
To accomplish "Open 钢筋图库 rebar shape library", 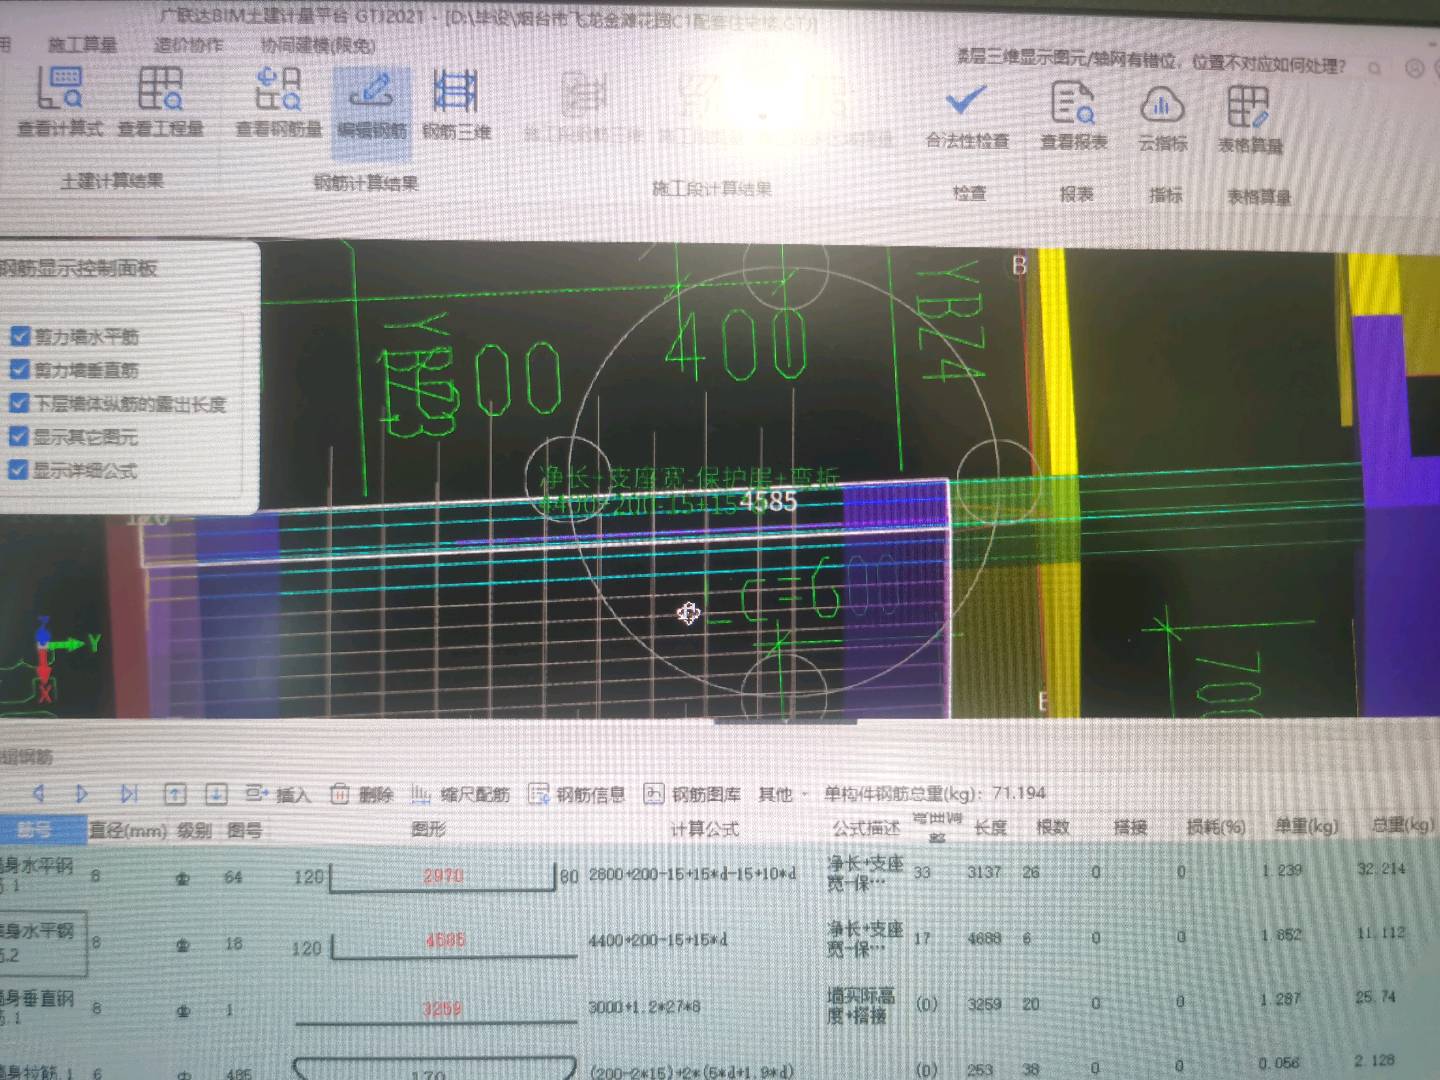I will point(692,794).
